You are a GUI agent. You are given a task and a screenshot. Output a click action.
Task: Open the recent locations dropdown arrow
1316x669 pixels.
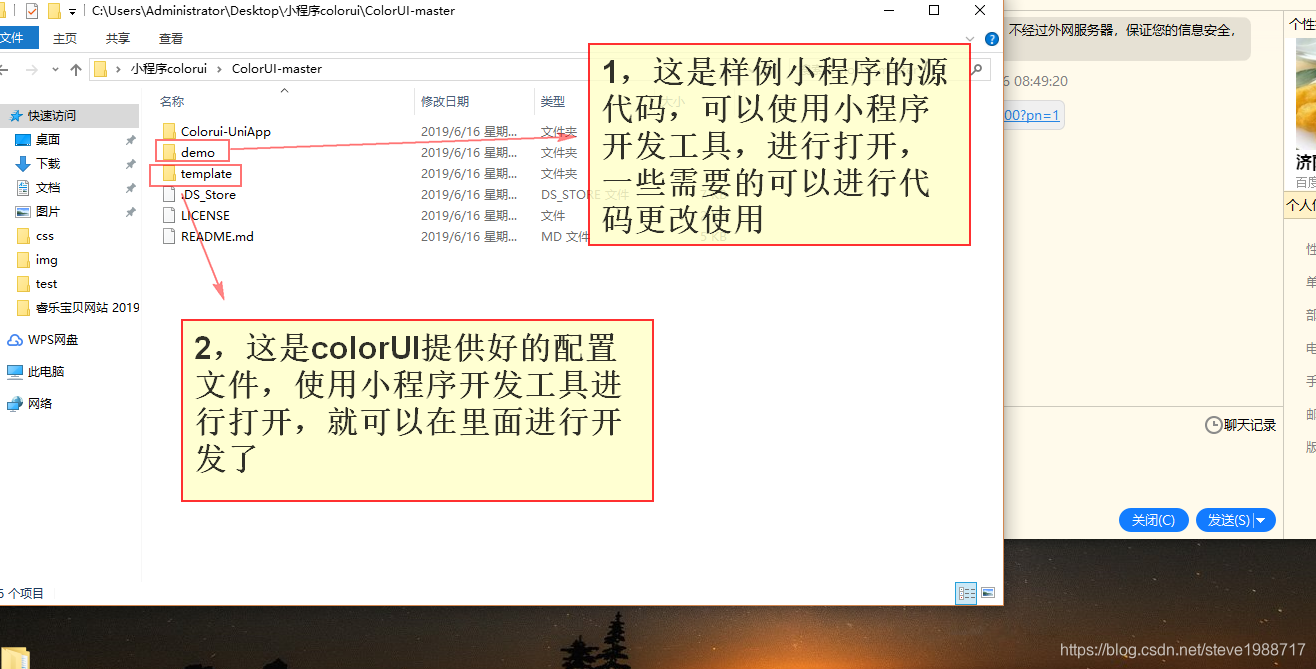pyautogui.click(x=53, y=70)
